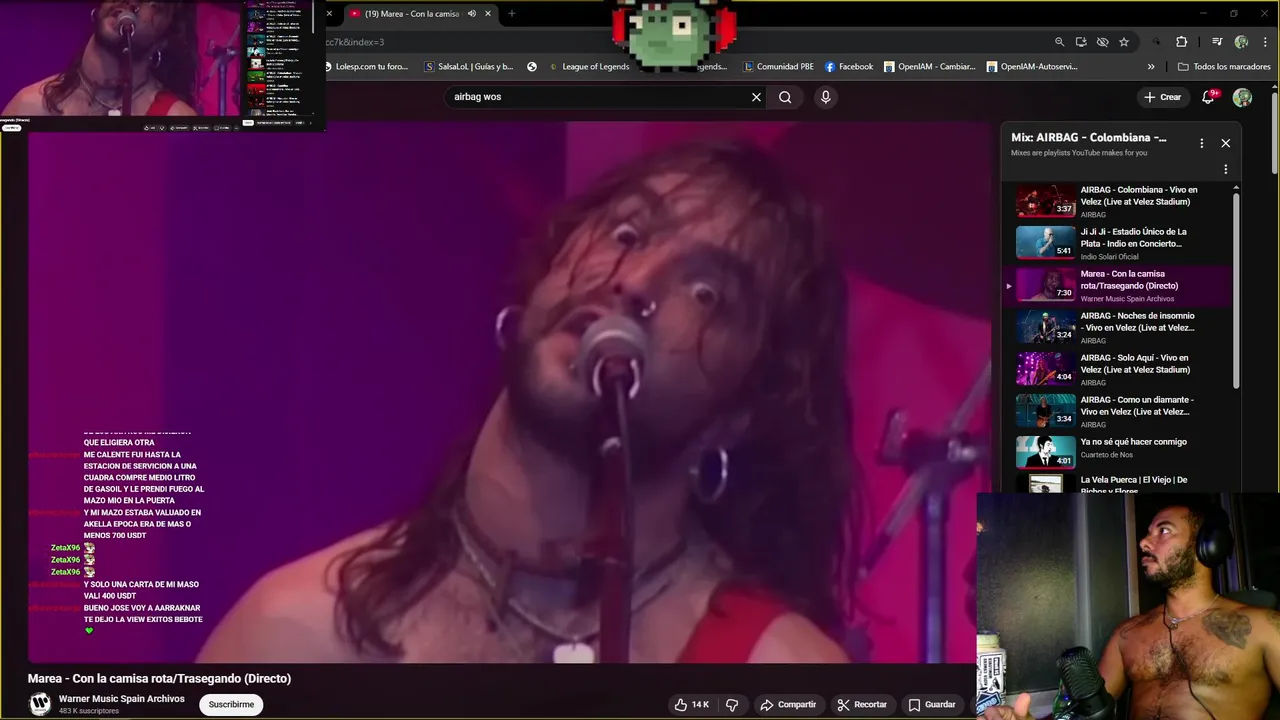Open the Warner Music Spain Archivos channel name
Screen dimensions: 1280x720
[x=122, y=699]
